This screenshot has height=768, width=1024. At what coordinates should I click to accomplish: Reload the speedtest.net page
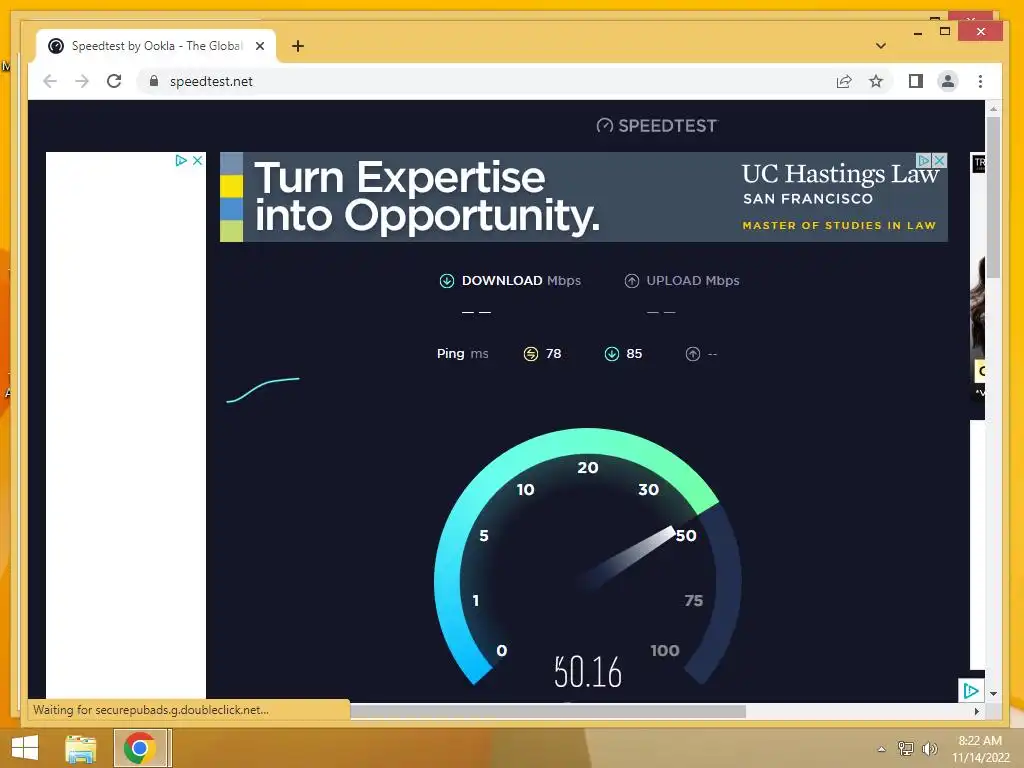[x=114, y=81]
